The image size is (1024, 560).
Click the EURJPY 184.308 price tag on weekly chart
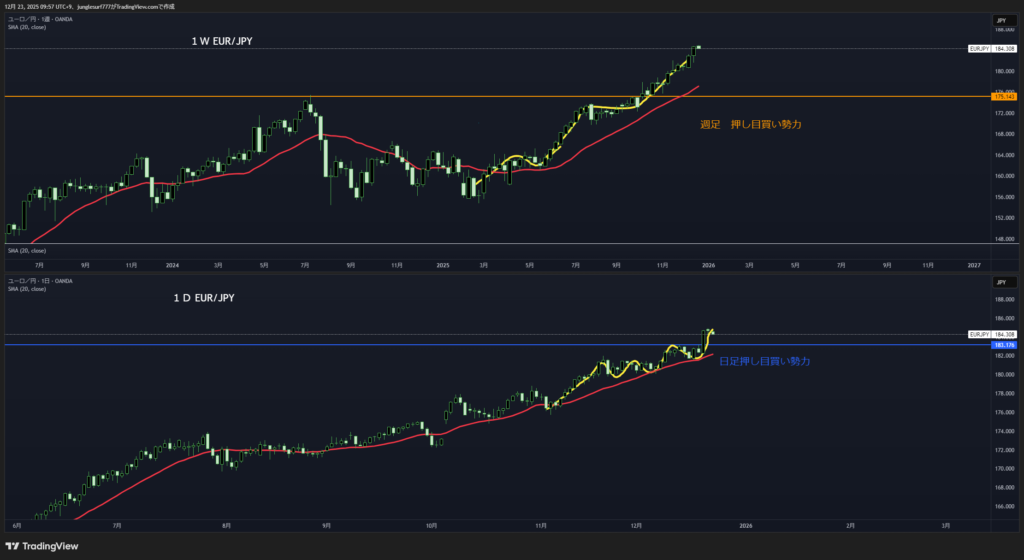pos(992,48)
